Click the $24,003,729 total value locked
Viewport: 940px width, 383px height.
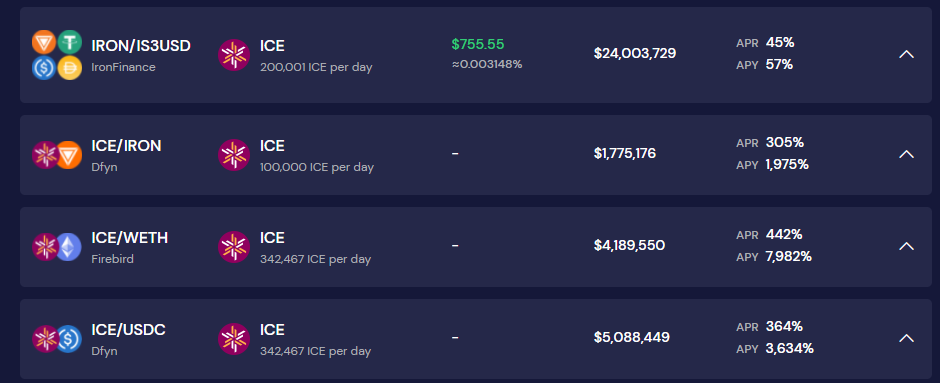[x=635, y=53]
